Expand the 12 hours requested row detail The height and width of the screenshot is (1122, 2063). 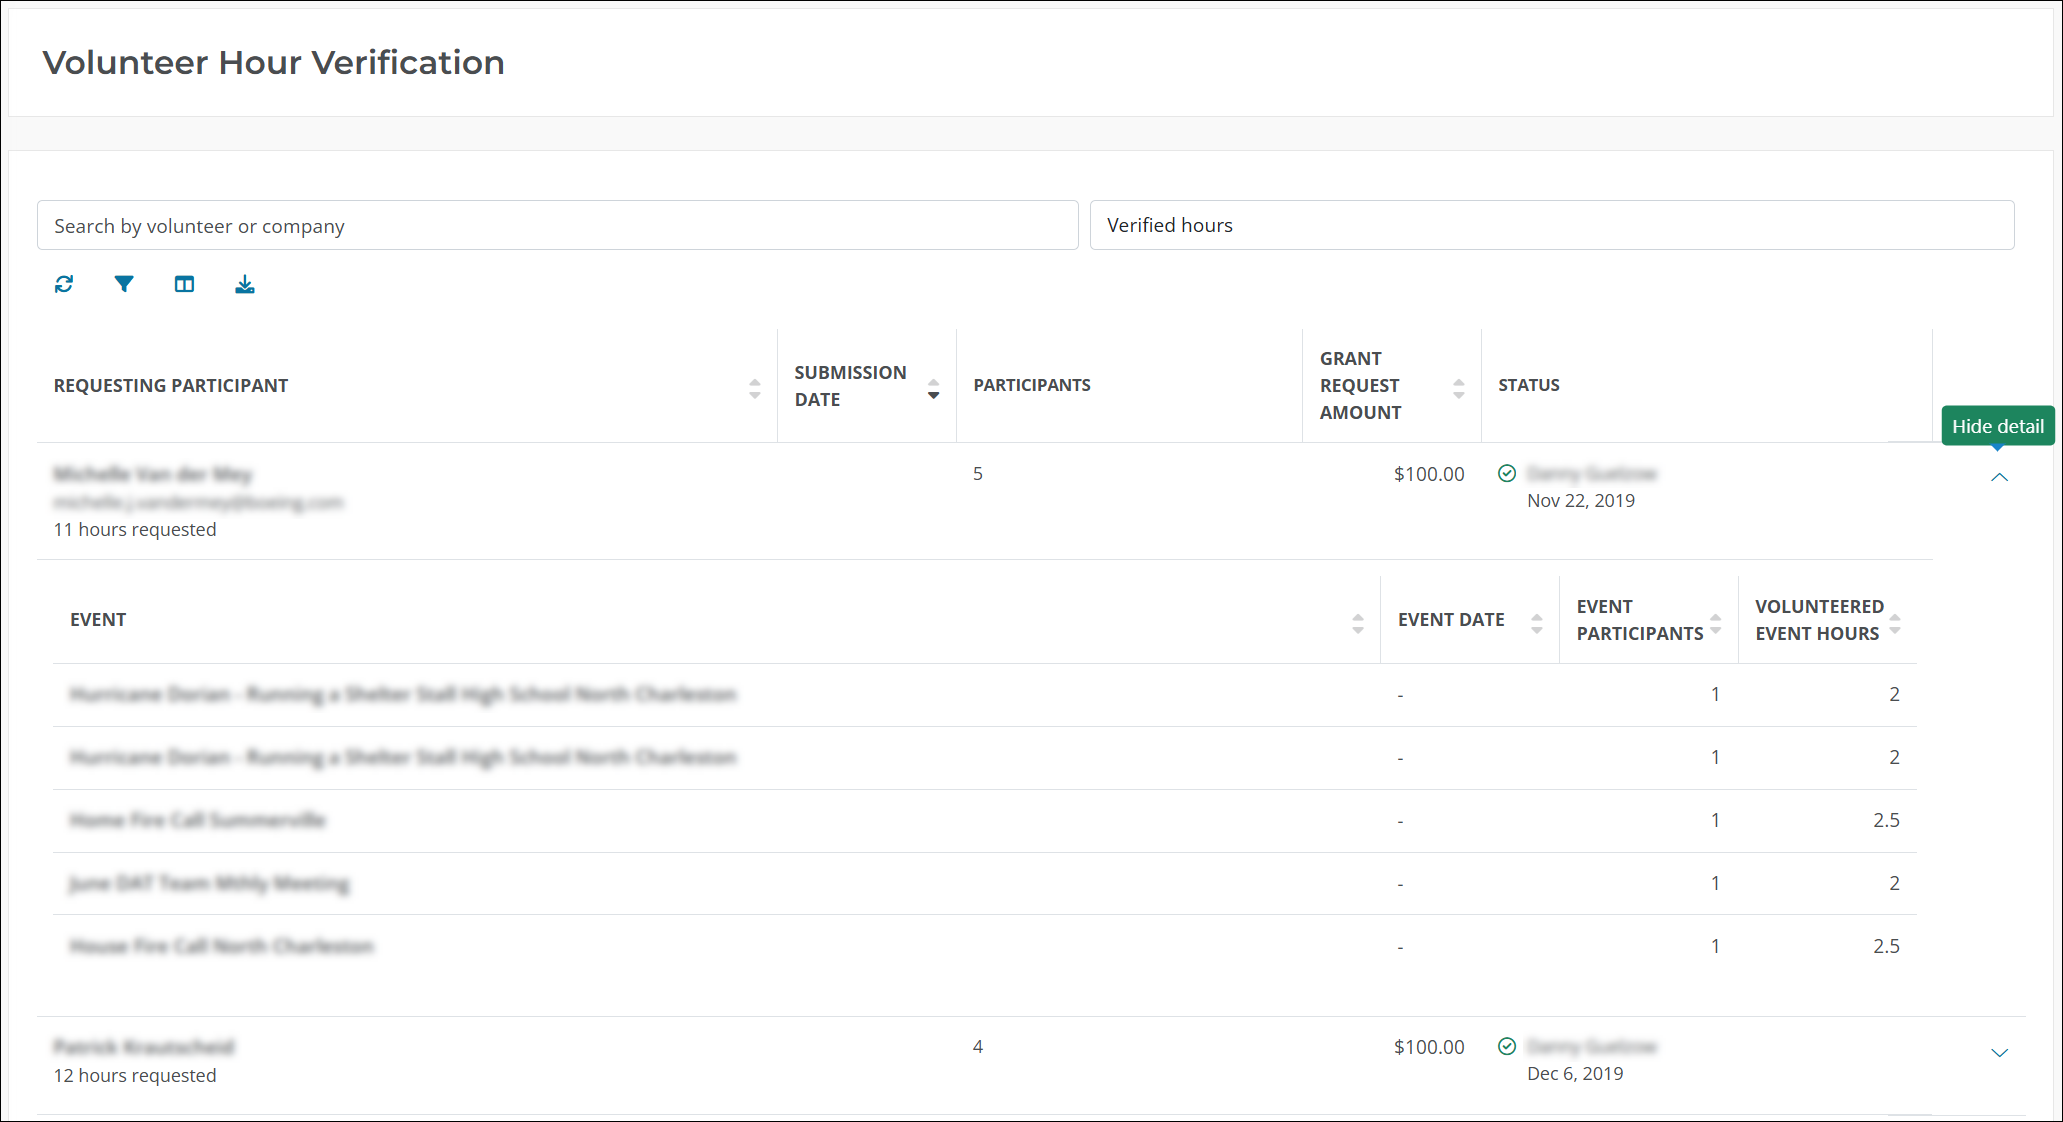[1999, 1053]
